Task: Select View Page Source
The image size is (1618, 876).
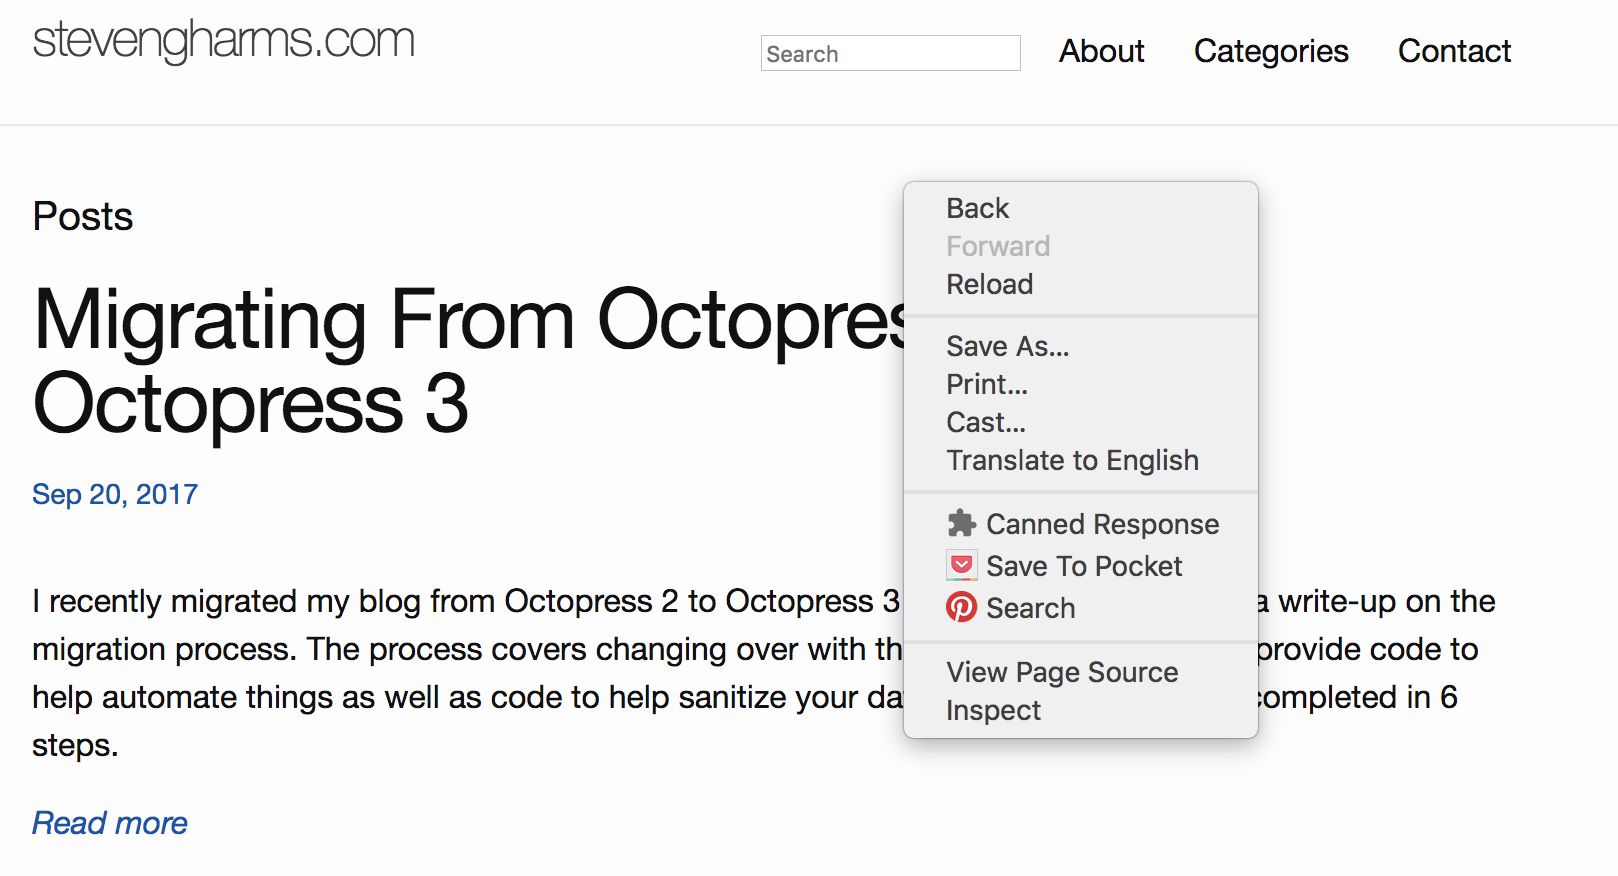Action: point(1061,672)
